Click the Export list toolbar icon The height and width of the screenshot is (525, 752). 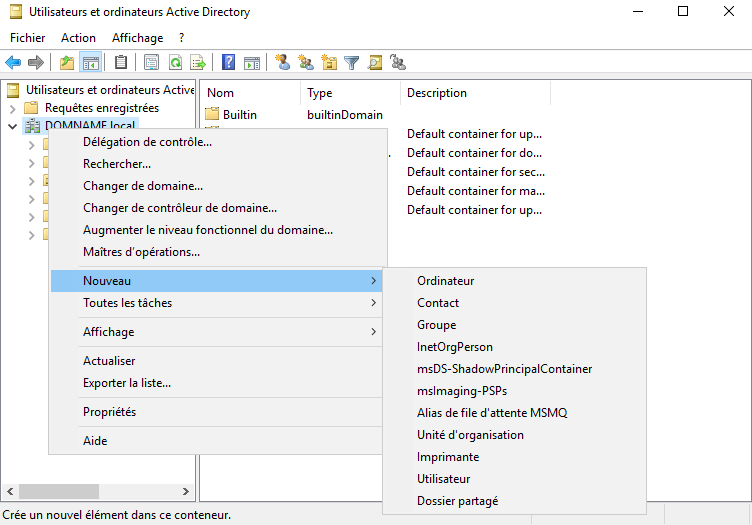tap(198, 63)
